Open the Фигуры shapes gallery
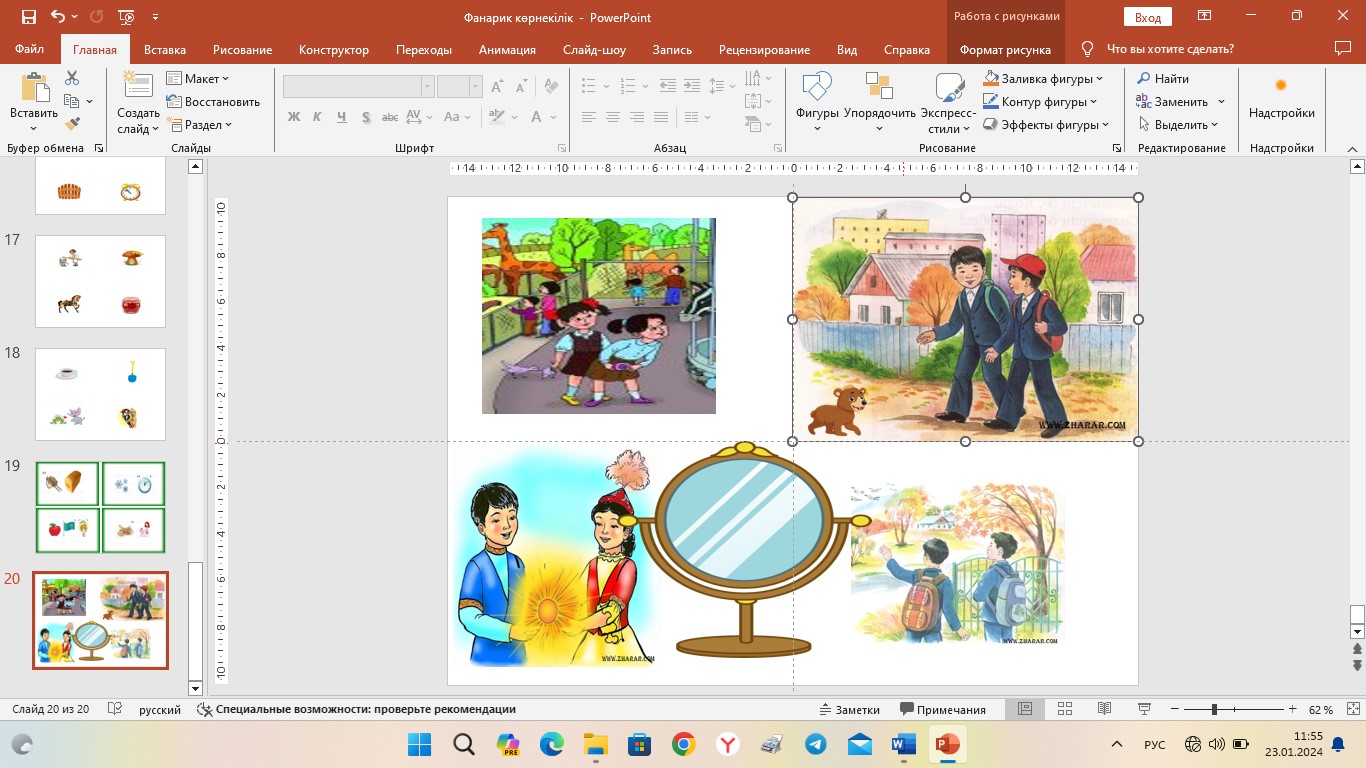 pyautogui.click(x=817, y=100)
